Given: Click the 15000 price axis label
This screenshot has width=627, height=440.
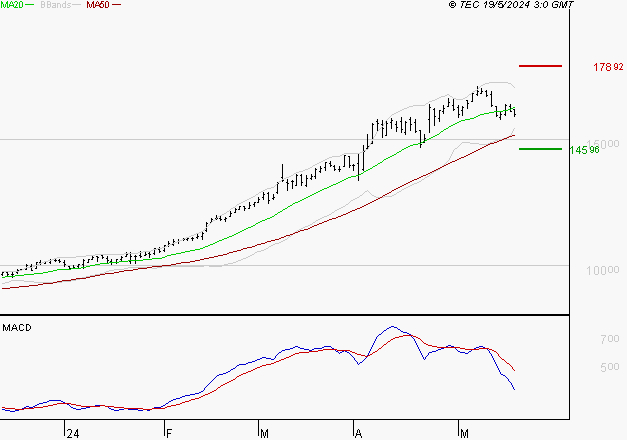Looking at the screenshot, I should [603, 144].
